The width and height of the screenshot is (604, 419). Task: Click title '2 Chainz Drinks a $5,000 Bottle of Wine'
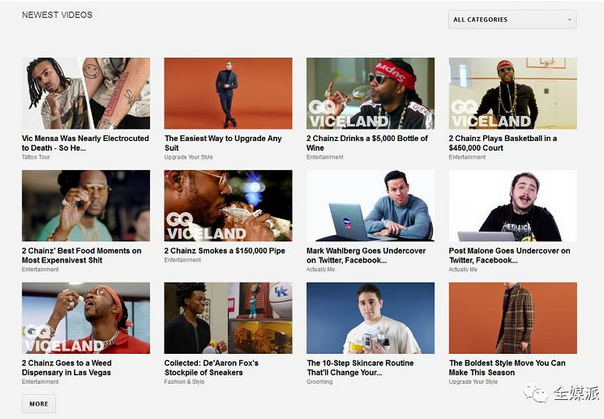tap(367, 143)
